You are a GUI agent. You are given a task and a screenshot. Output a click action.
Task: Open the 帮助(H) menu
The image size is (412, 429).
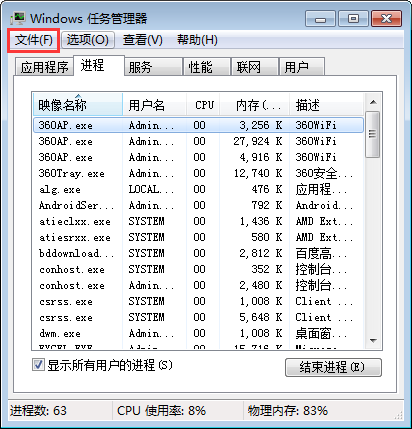197,40
